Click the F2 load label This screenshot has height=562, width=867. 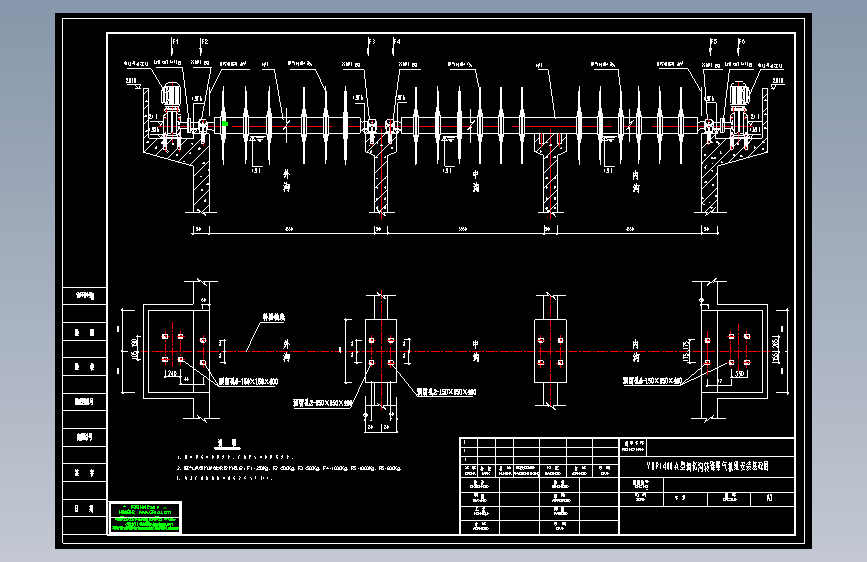click(204, 41)
